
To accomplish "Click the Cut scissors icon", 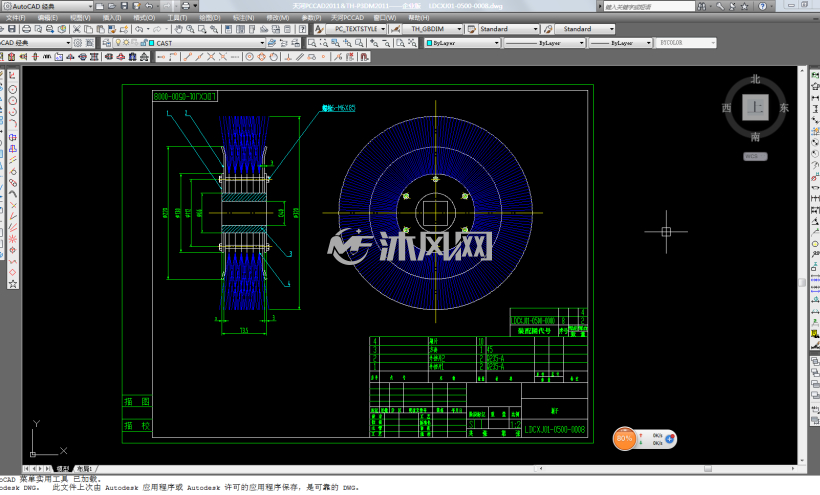I will 77,29.
